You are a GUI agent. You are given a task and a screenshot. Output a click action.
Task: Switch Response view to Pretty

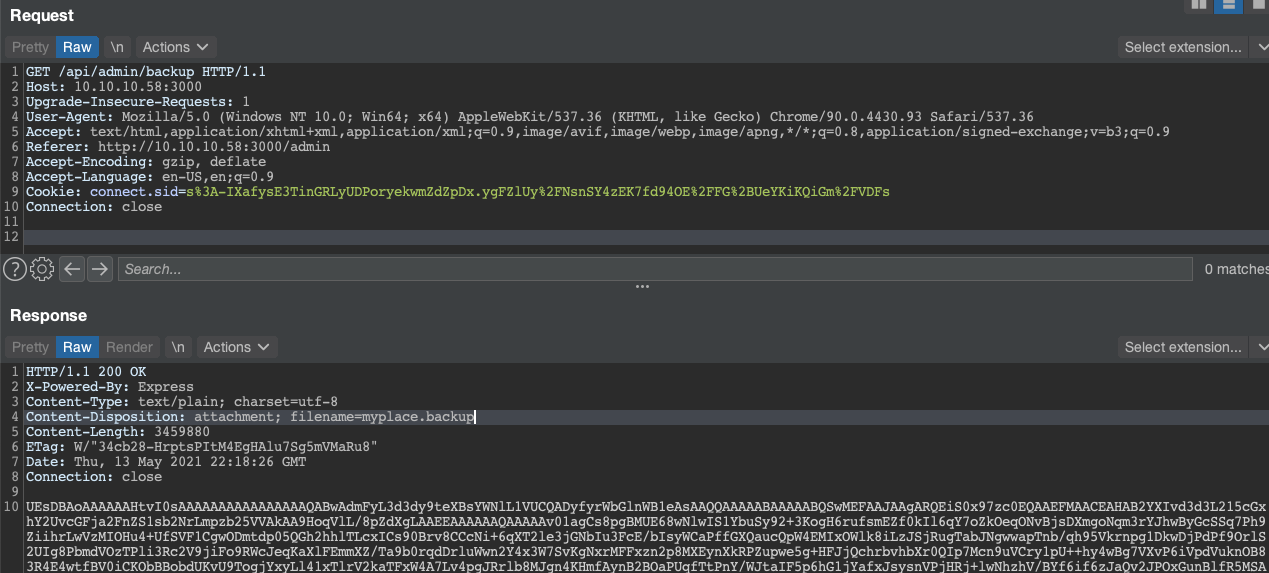coord(30,347)
